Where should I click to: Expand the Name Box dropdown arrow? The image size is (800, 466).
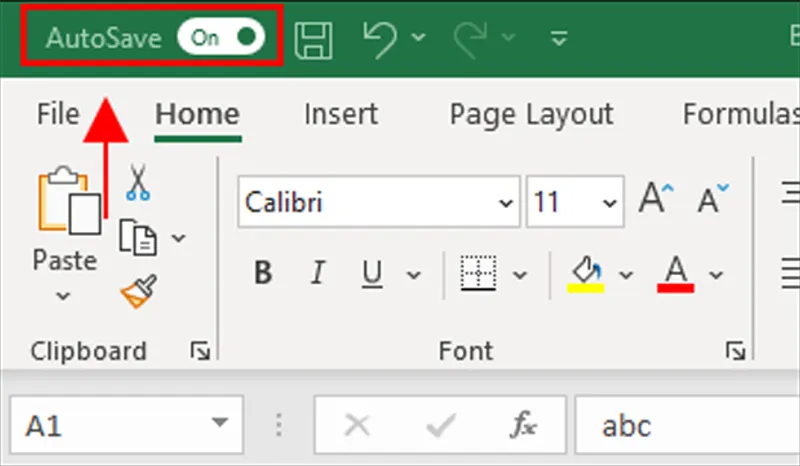(220, 426)
